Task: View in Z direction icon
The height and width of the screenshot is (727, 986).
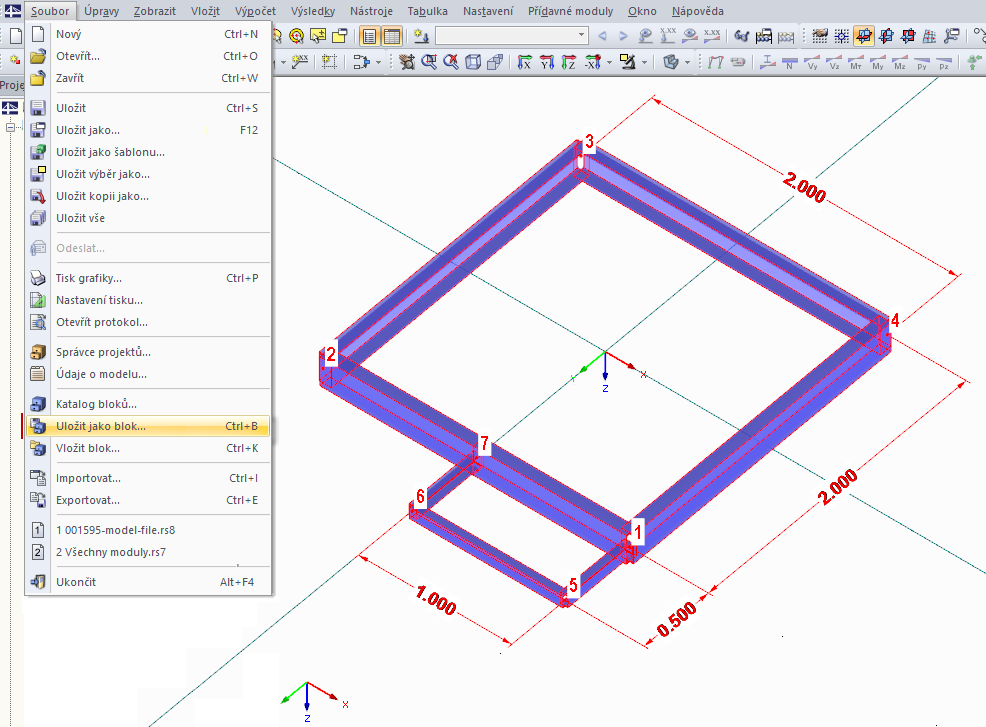Action: [x=568, y=62]
